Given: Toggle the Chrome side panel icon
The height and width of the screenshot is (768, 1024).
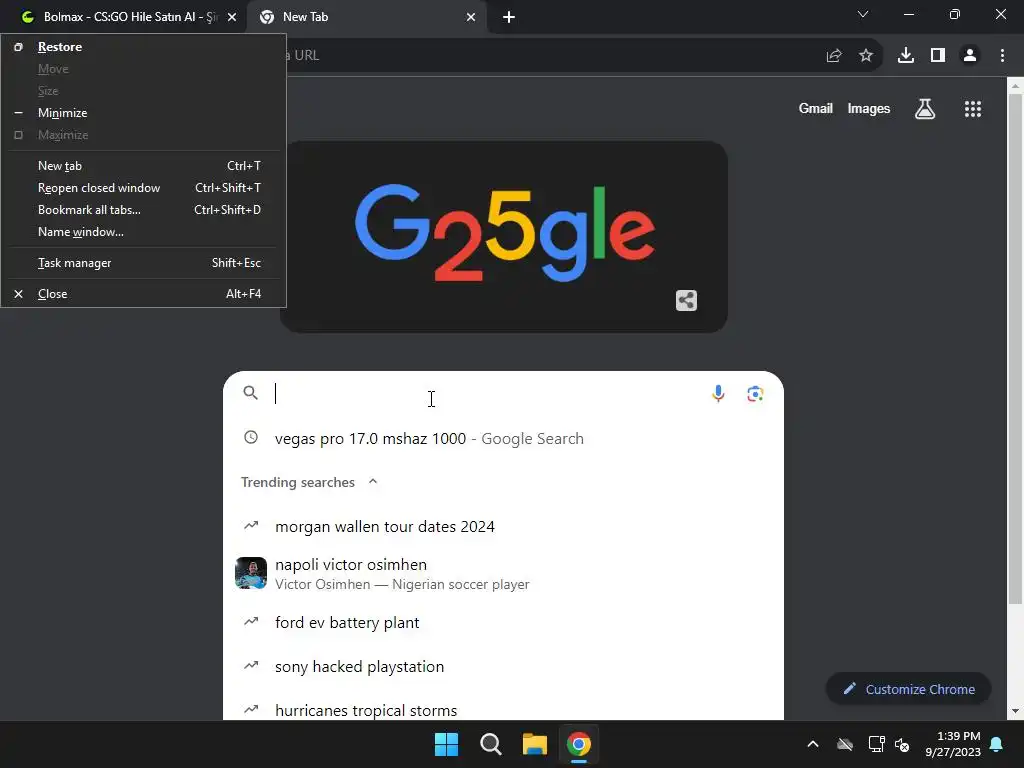Looking at the screenshot, I should coord(938,56).
